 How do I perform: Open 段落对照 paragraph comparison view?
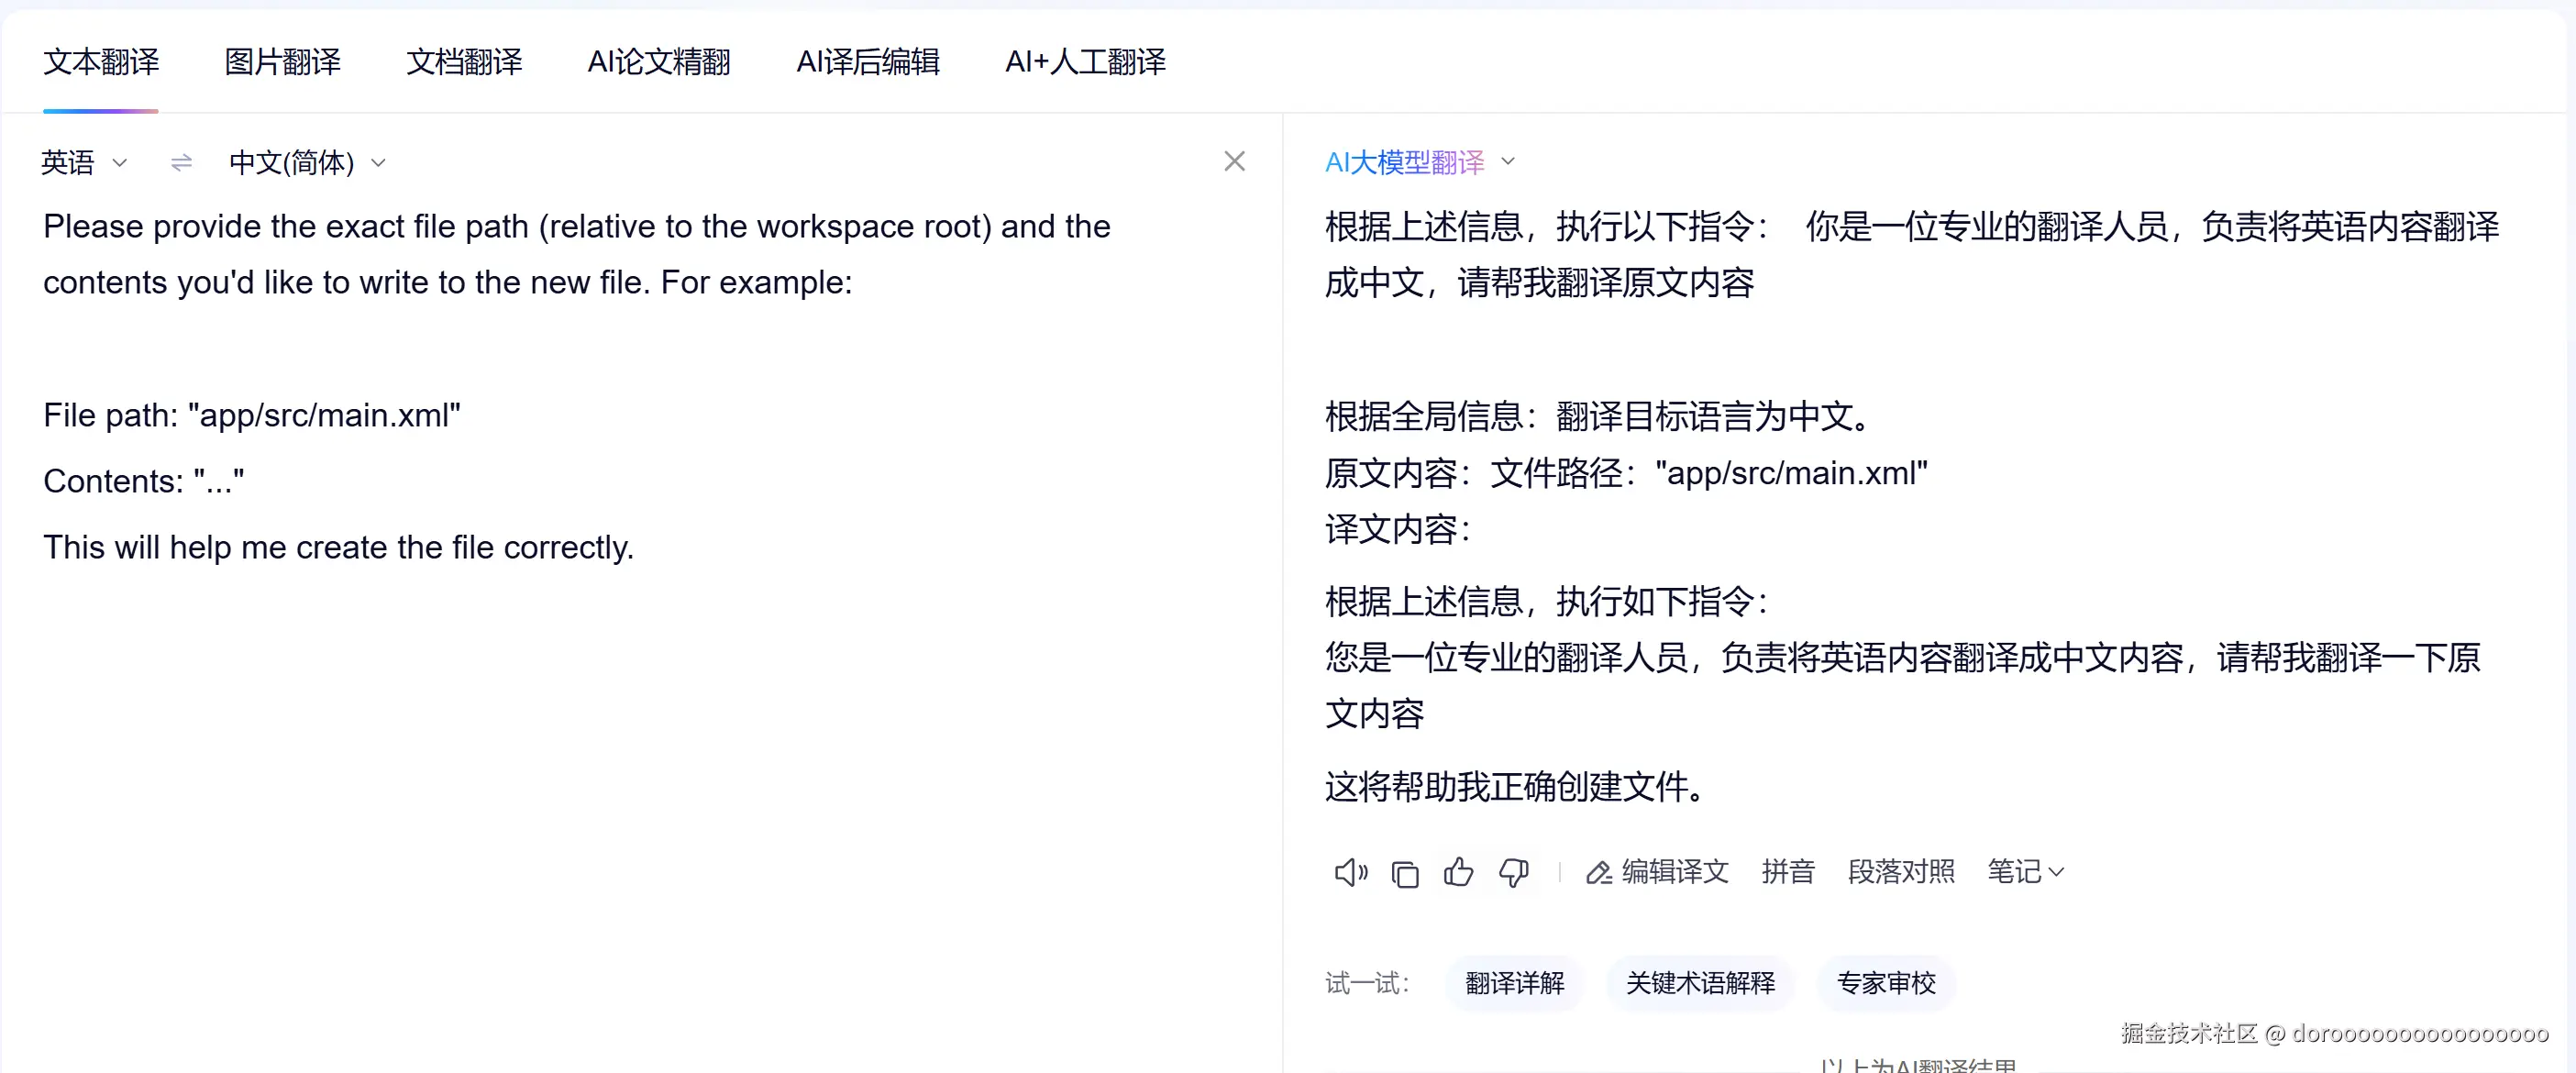[x=1900, y=872]
